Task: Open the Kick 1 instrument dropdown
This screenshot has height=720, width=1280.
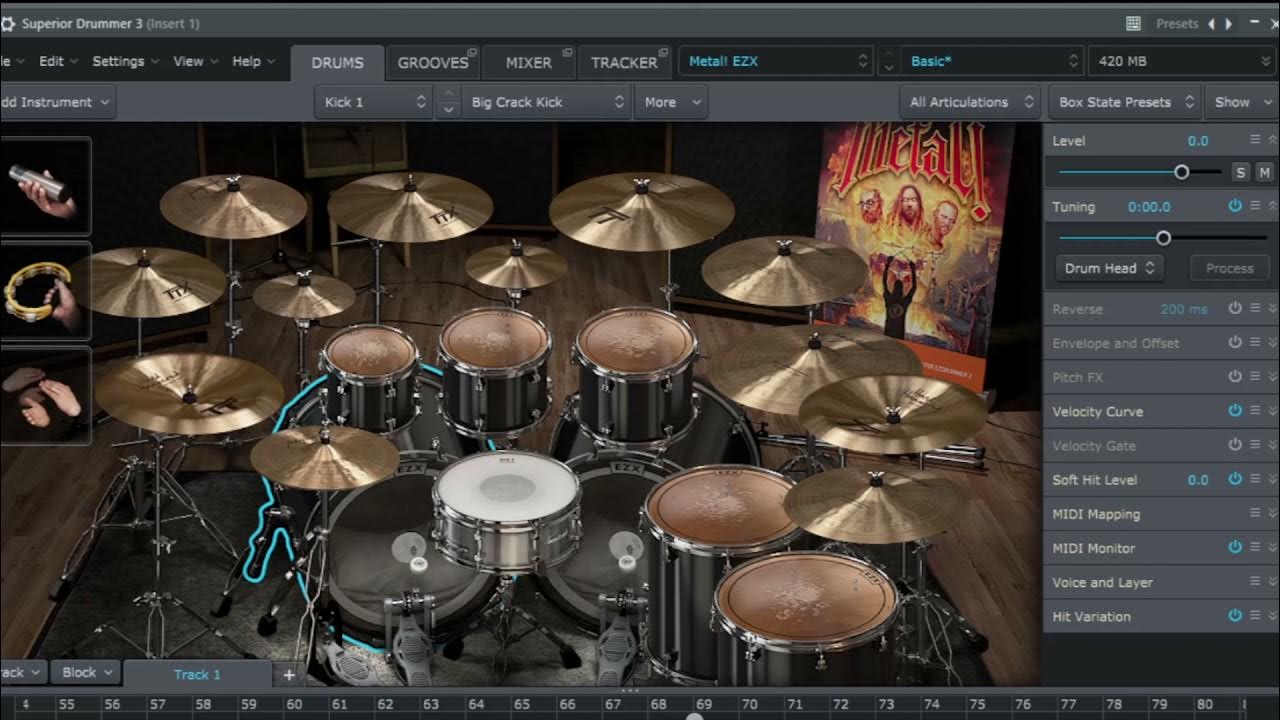Action: click(374, 102)
